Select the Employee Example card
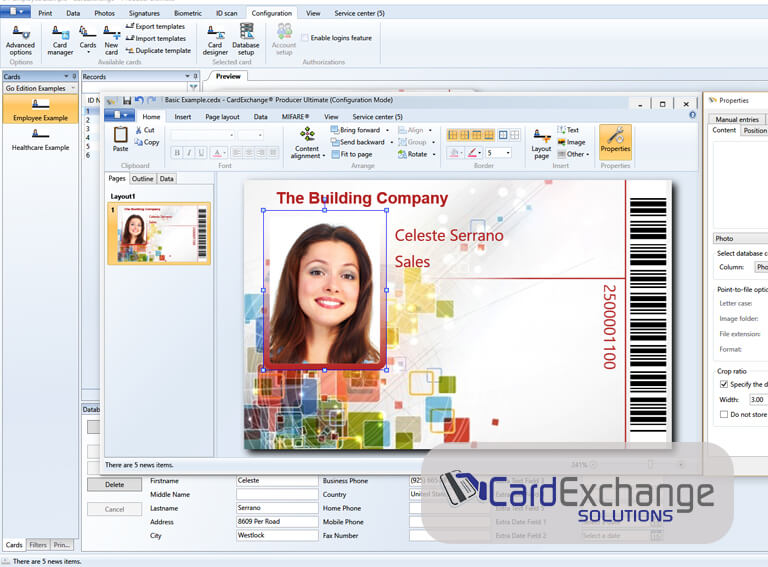768x567 pixels. [x=40, y=109]
